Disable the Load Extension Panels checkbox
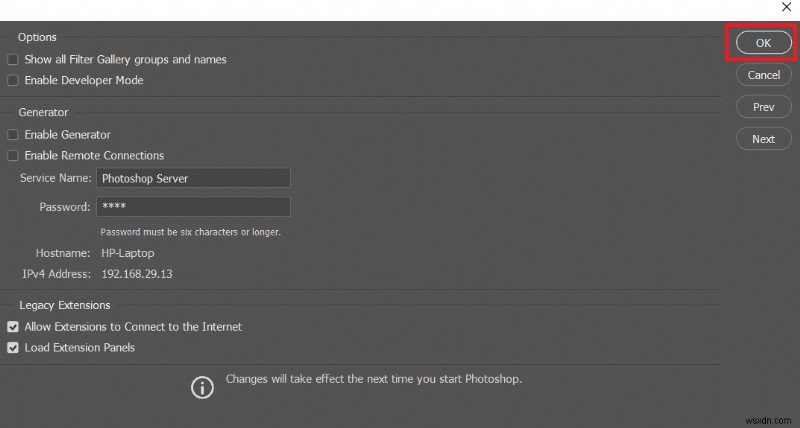Screen dimensions: 800x428 [13, 348]
